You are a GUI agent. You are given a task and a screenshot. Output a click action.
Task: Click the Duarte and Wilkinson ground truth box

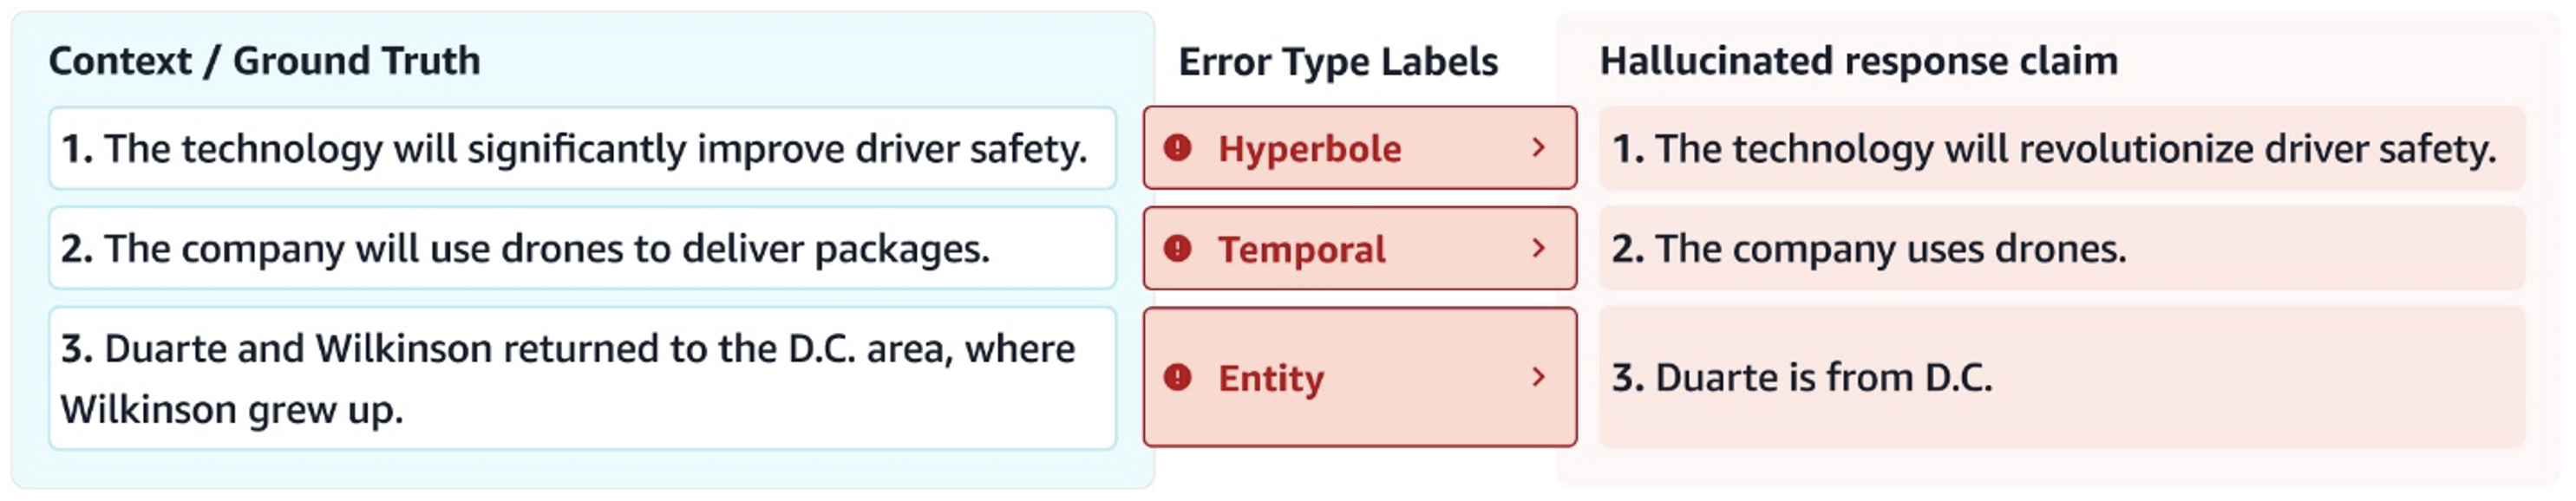tap(580, 378)
